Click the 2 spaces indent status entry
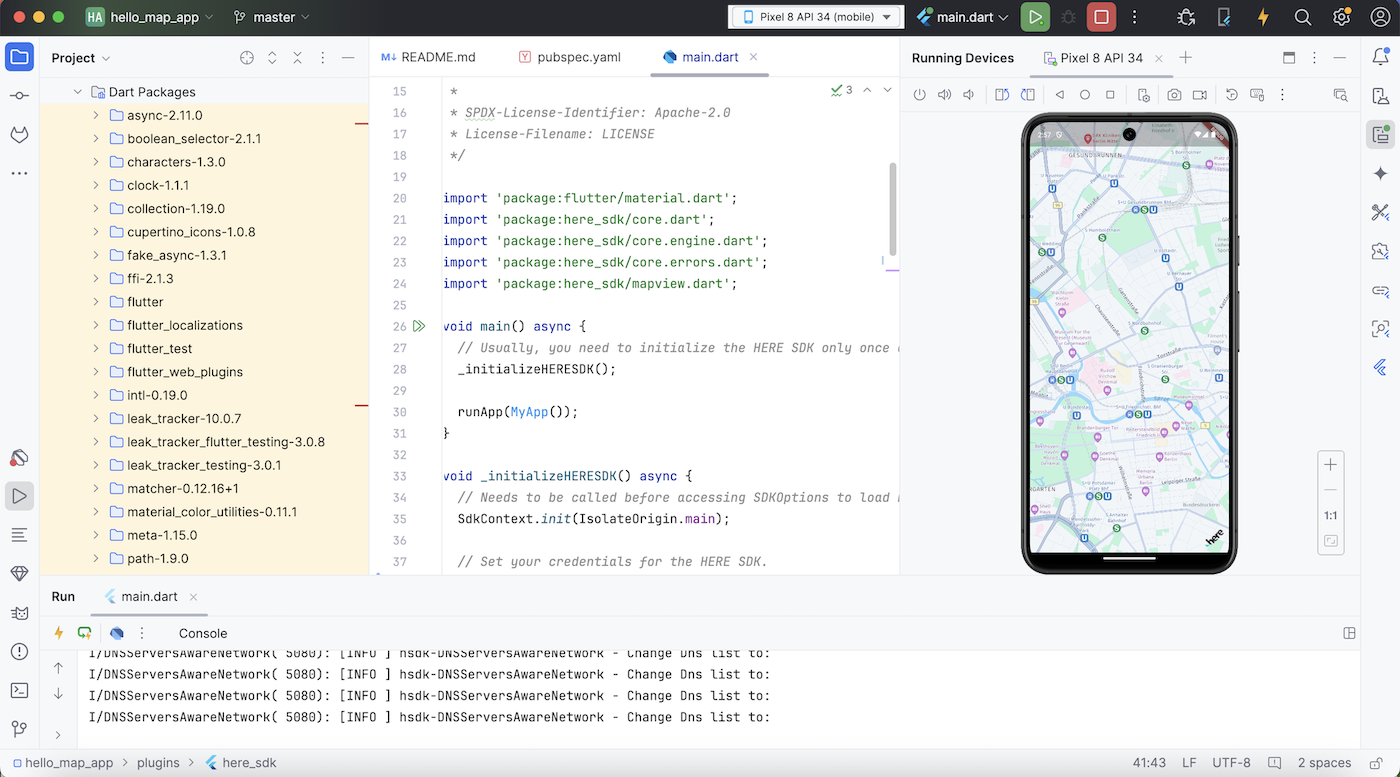Image resolution: width=1400 pixels, height=777 pixels. [x=1324, y=763]
